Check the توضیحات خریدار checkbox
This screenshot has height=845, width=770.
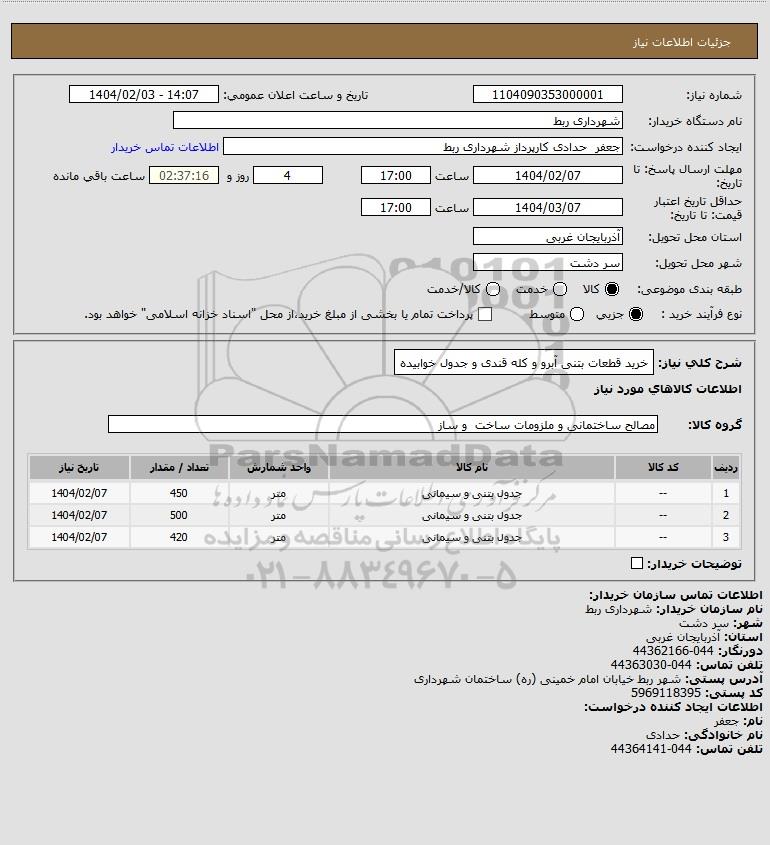(x=636, y=563)
